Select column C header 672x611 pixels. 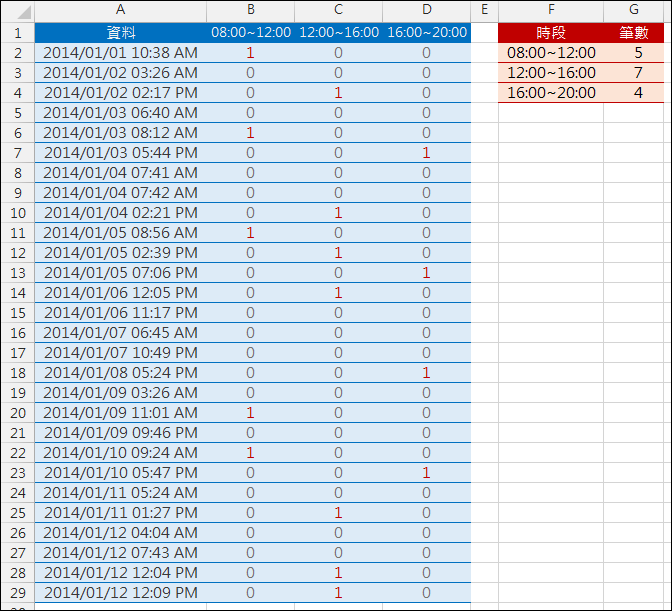(x=339, y=10)
